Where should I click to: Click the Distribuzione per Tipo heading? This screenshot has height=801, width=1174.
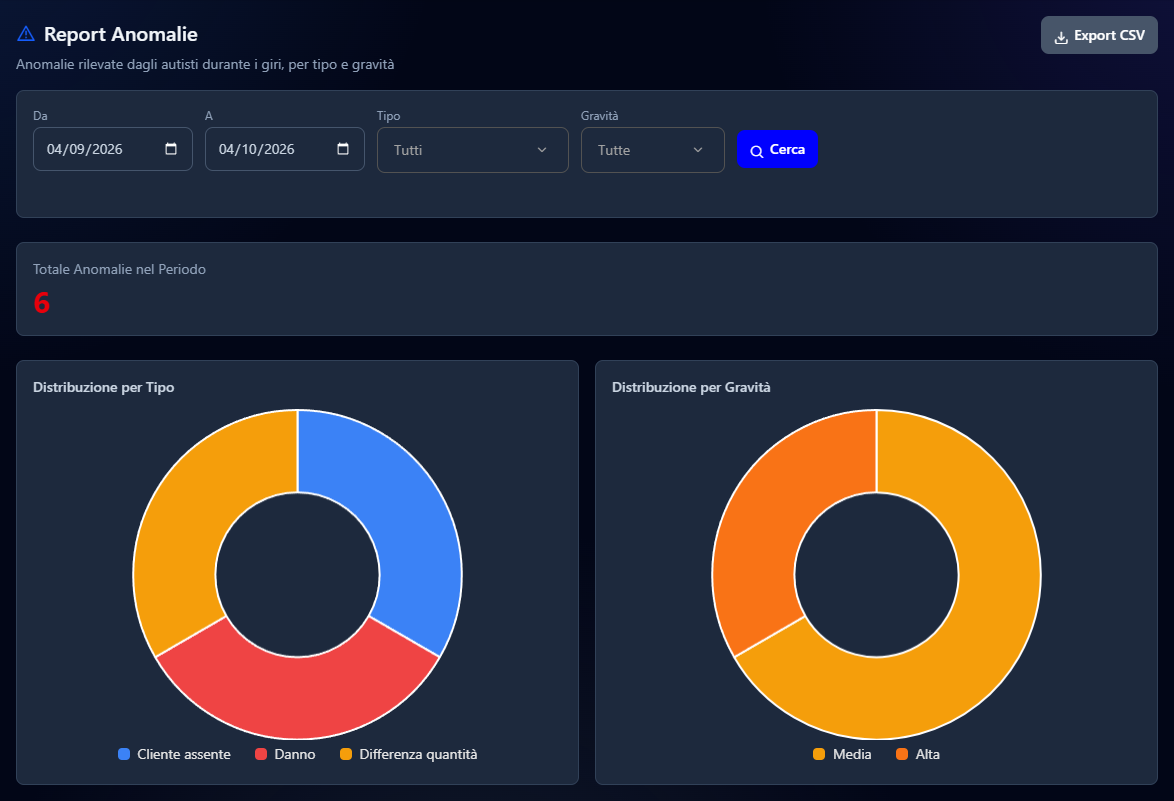click(103, 387)
